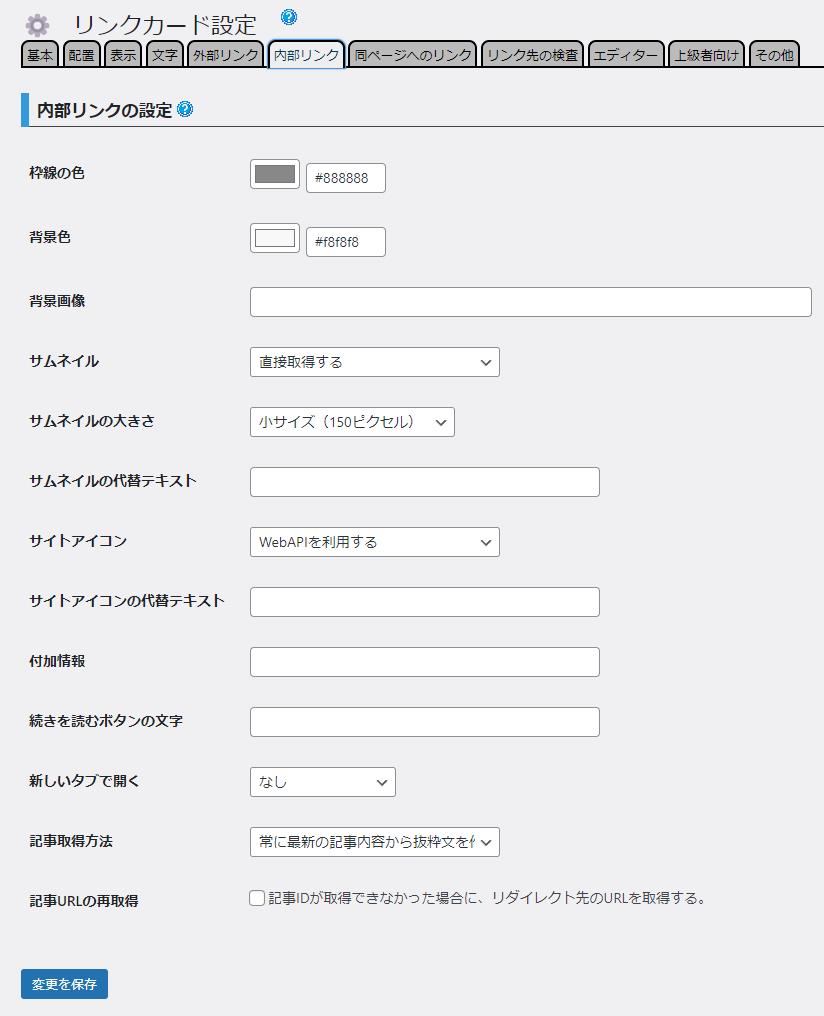
Task: Click the 枠線の色 gray color swatch
Action: 275,175
